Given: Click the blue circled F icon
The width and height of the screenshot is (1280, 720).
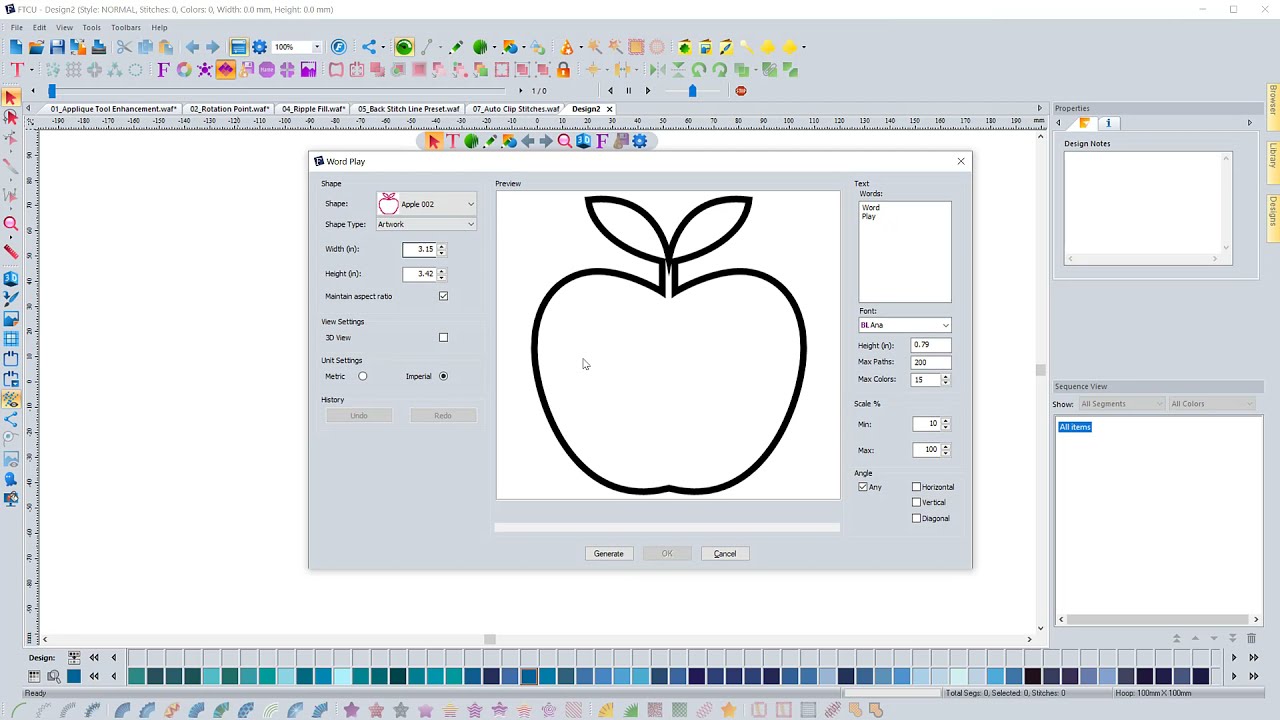Looking at the screenshot, I should pyautogui.click(x=339, y=47).
